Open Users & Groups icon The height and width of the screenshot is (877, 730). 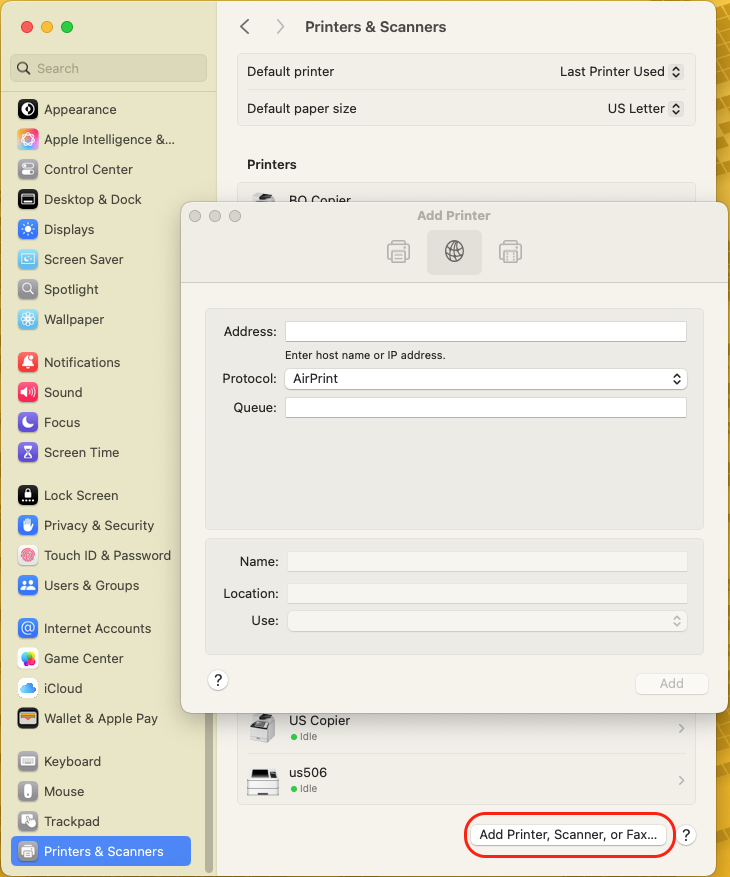[27, 586]
